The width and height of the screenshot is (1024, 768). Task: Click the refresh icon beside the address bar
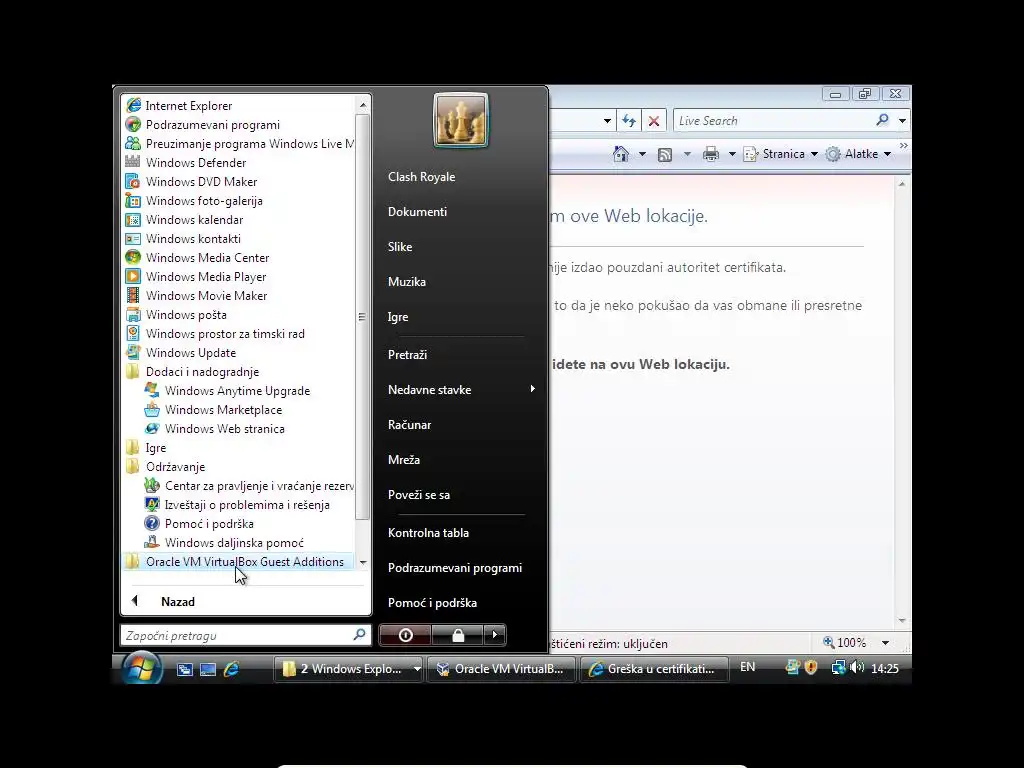[629, 121]
